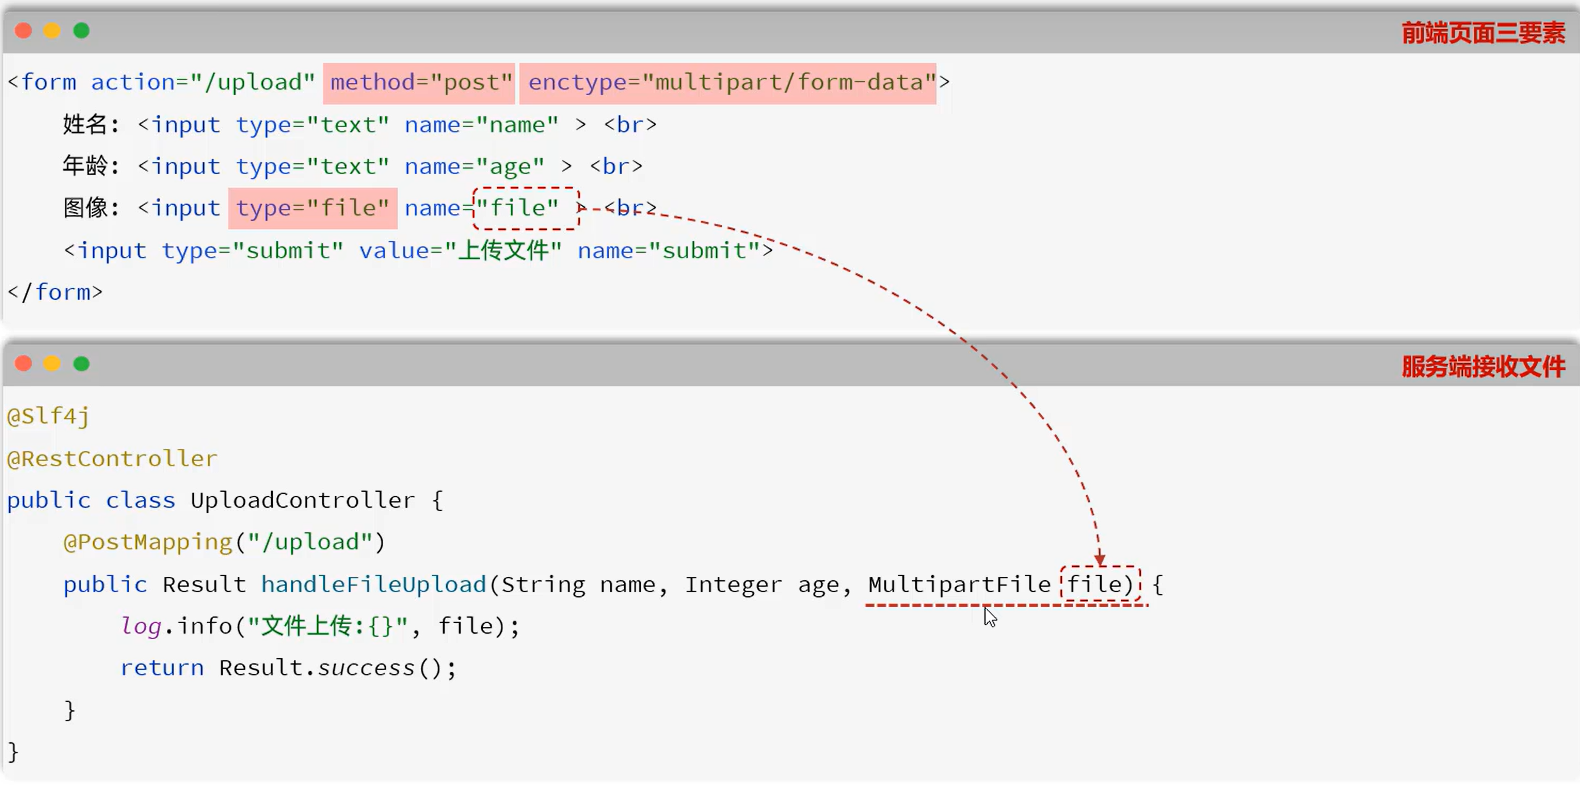Screen dimensions: 1580x787
Task: Click the 服务端接收文件 title label
Action: point(1482,367)
